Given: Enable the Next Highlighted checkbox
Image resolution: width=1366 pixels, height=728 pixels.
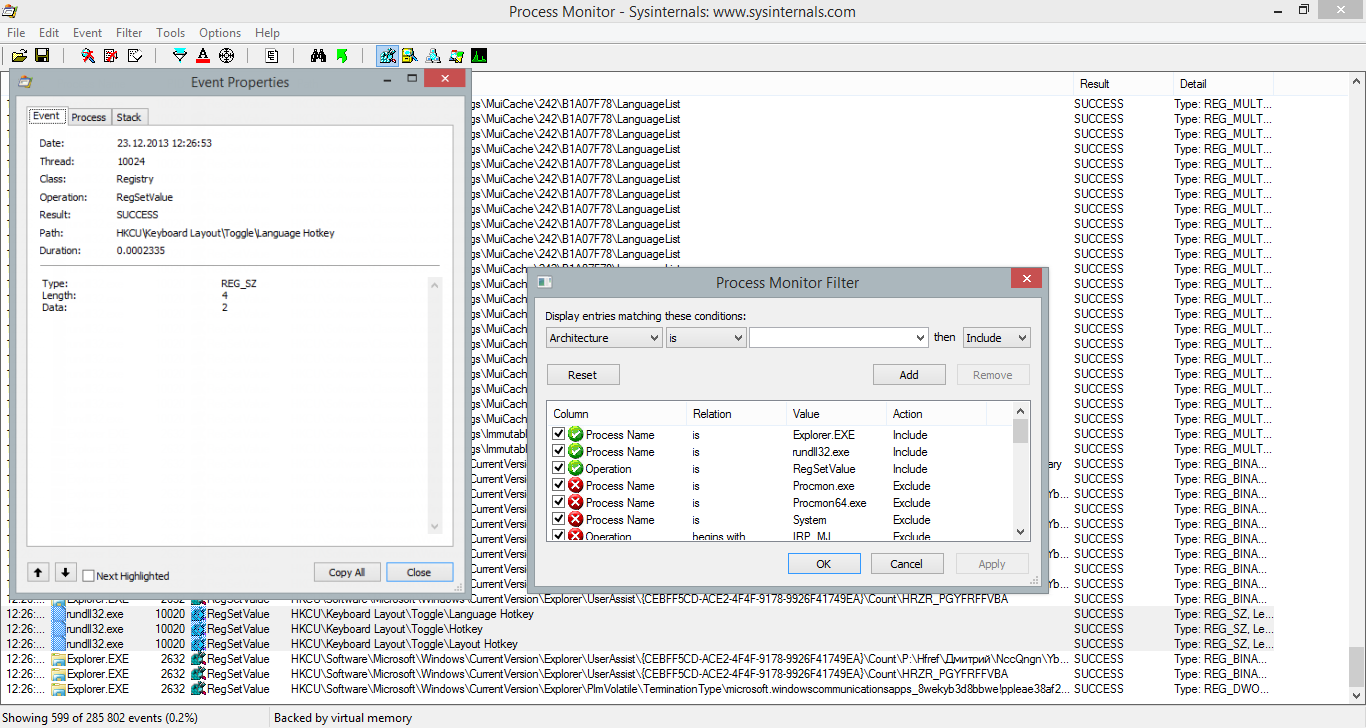Looking at the screenshot, I should tap(89, 576).
